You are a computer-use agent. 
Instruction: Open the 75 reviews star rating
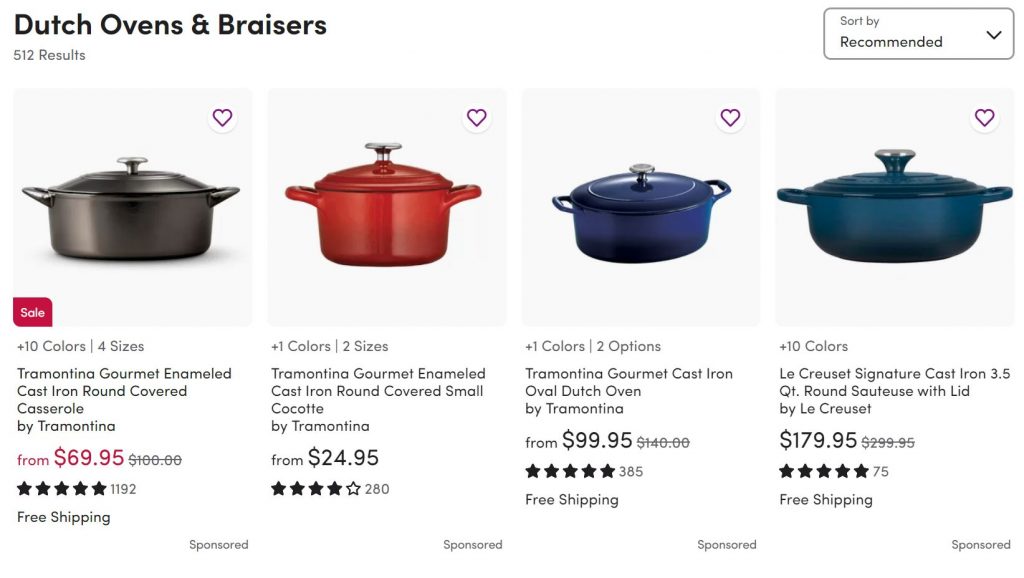[x=834, y=471]
